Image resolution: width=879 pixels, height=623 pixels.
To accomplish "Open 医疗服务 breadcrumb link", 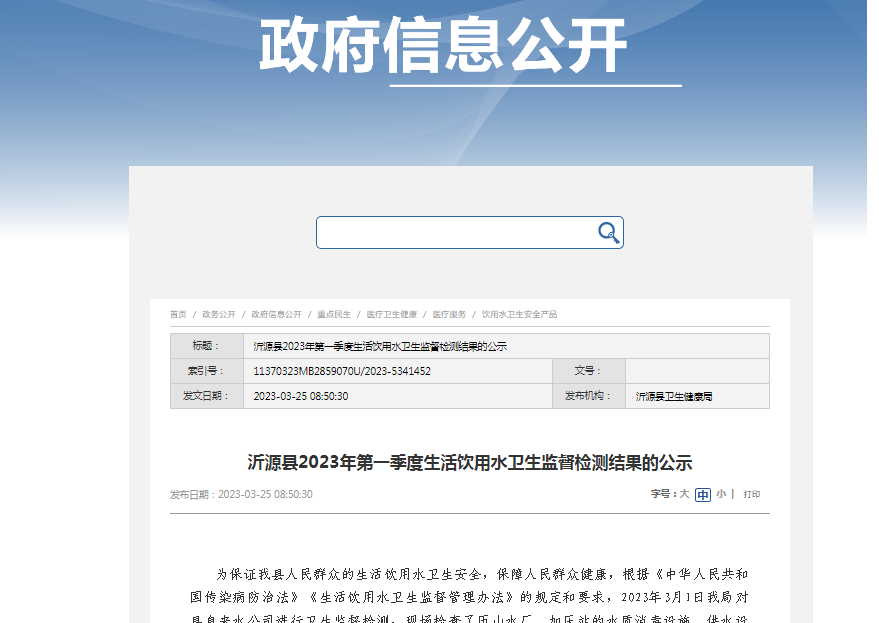I will tap(449, 314).
